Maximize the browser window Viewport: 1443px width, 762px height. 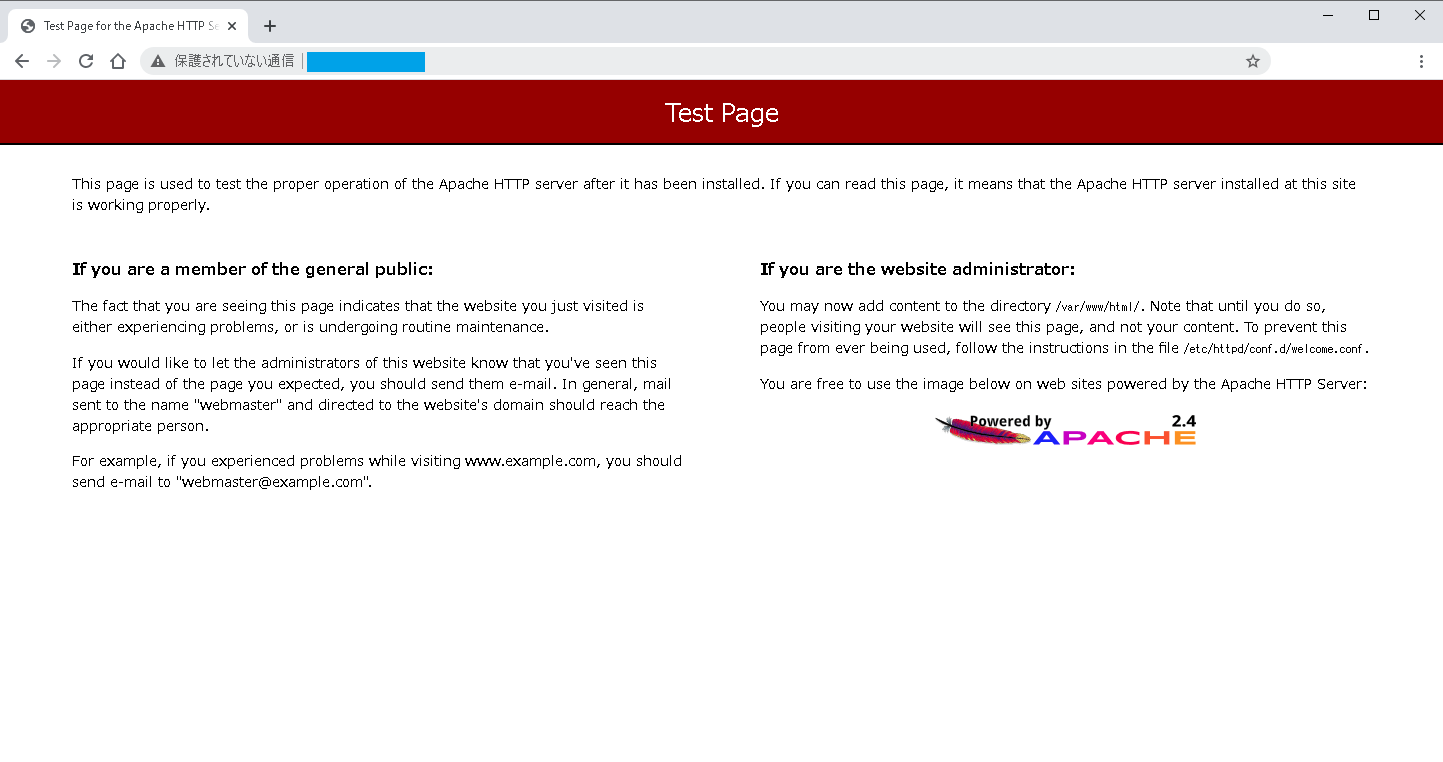[x=1374, y=15]
